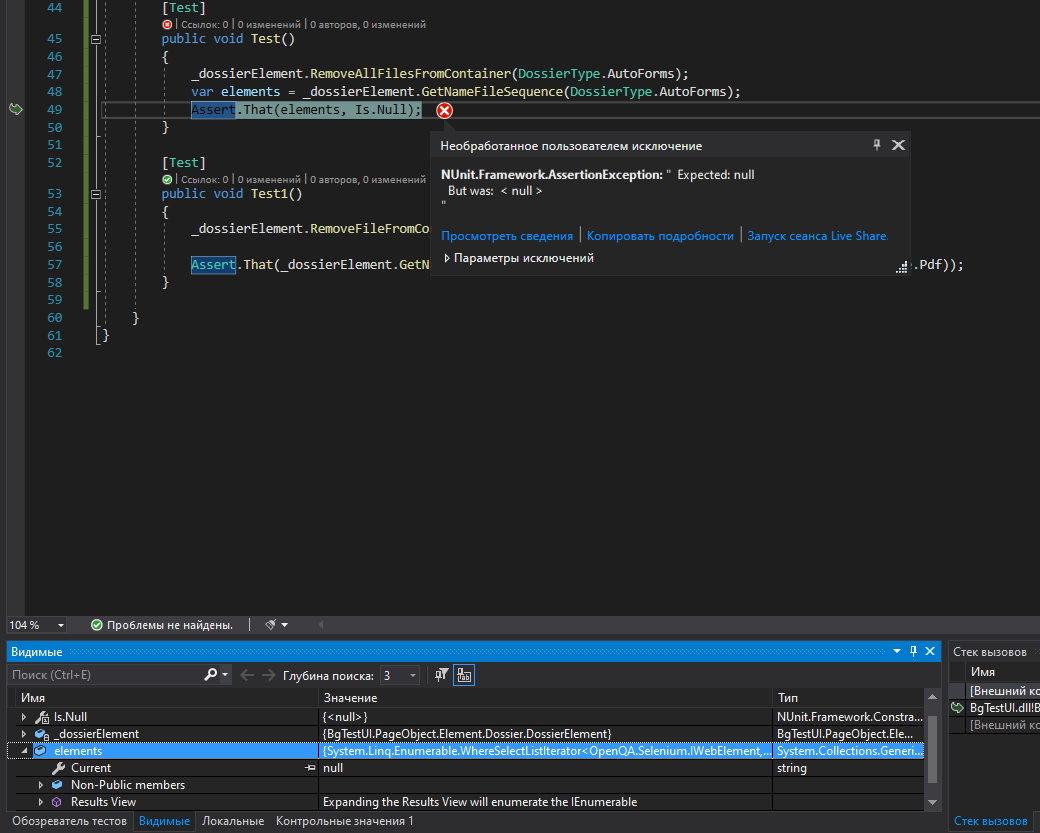Image resolution: width=1040 pixels, height=833 pixels.
Task: Open the Обозреватель тестов tab
Action: [x=68, y=821]
